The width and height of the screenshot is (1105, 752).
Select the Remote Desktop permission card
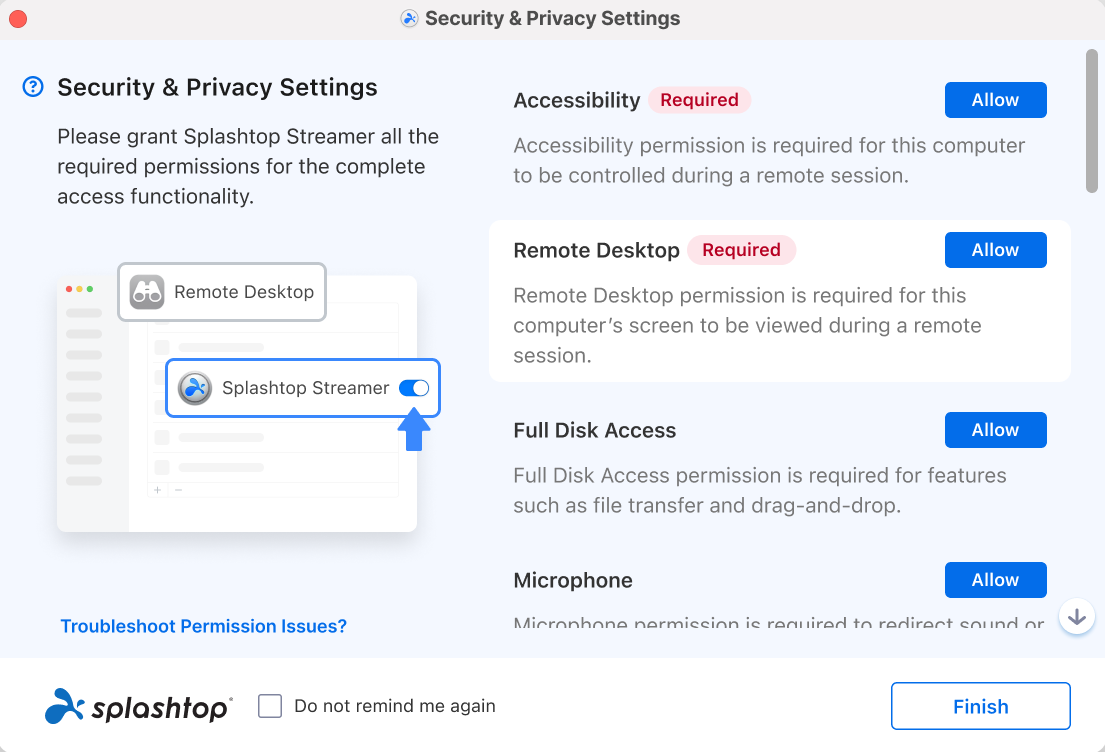coord(779,301)
